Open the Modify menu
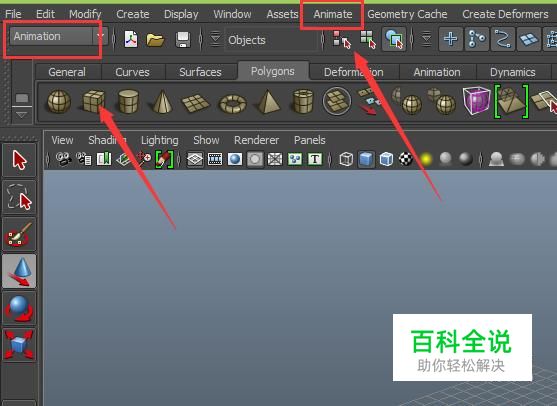Viewport: 557px width, 406px height. click(x=85, y=14)
